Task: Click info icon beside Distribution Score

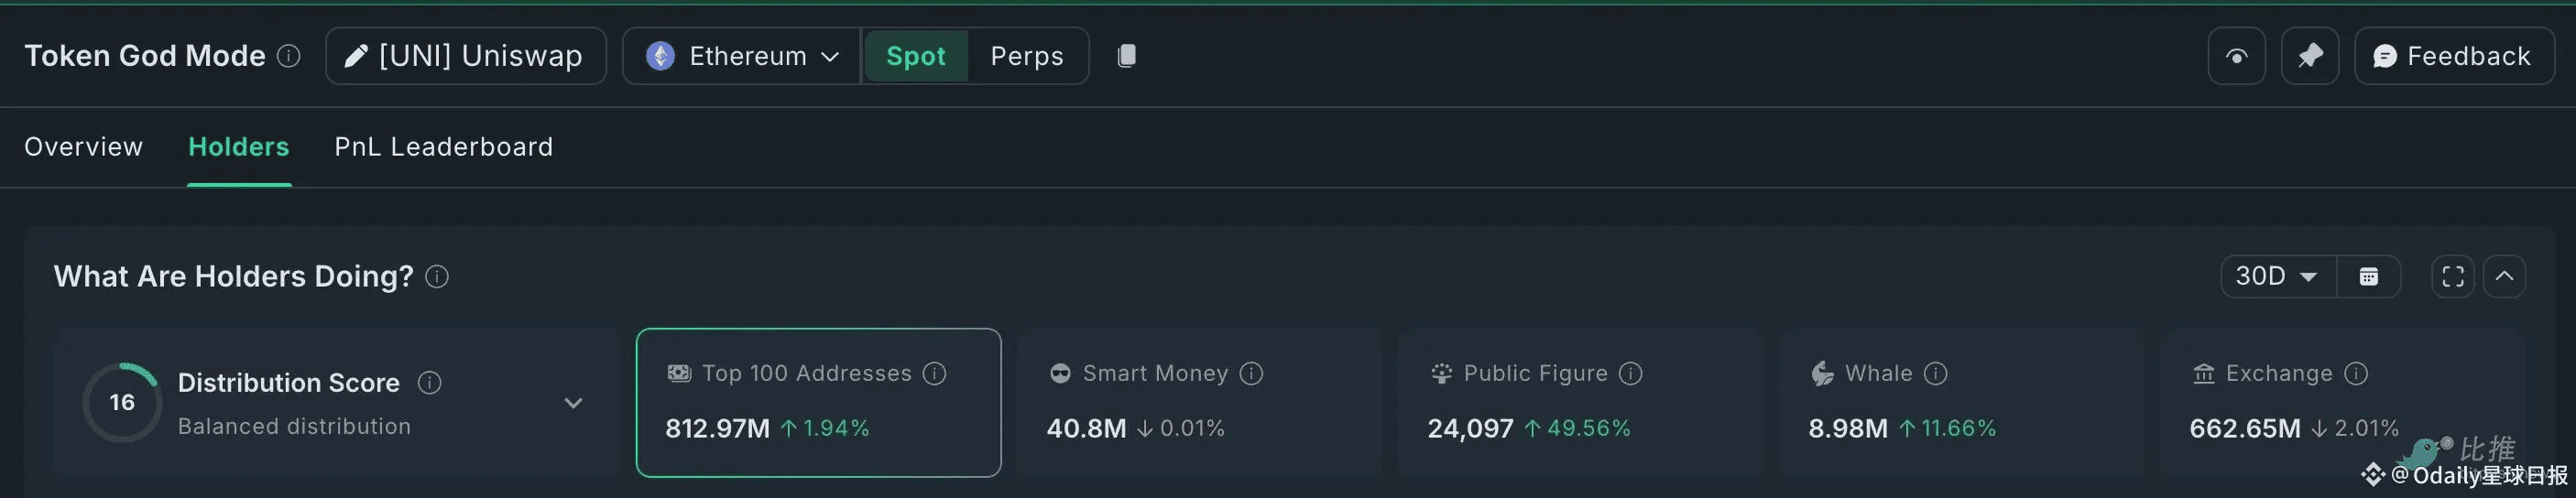Action: tap(430, 383)
